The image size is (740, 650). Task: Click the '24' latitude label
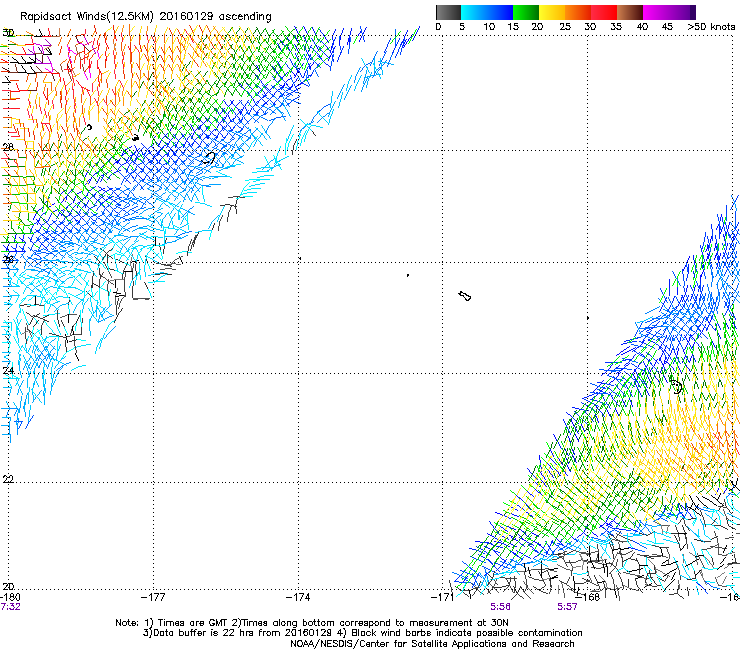coord(8,370)
